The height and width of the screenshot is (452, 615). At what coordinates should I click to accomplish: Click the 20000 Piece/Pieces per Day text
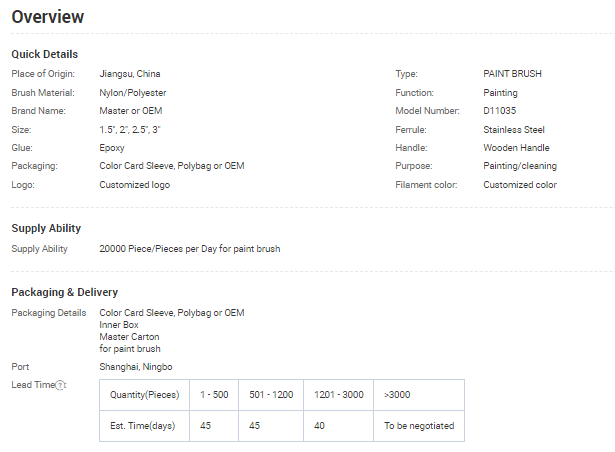click(190, 248)
